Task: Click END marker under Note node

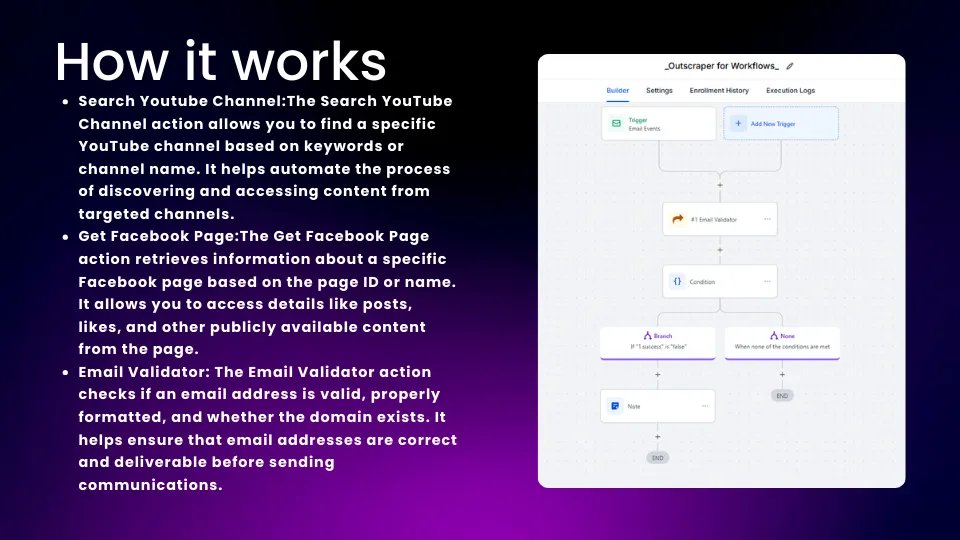Action: click(x=658, y=458)
